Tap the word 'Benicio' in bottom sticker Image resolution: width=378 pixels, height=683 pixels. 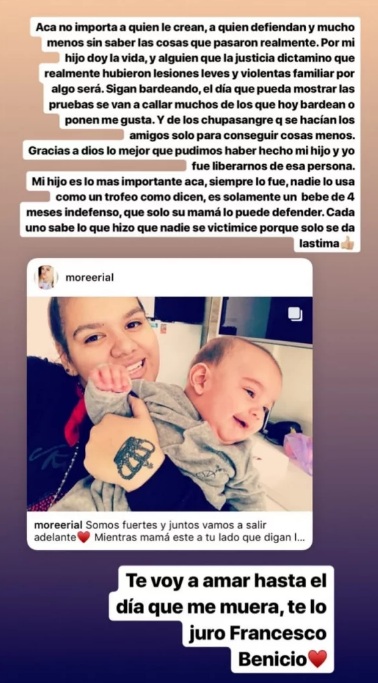click(x=273, y=659)
